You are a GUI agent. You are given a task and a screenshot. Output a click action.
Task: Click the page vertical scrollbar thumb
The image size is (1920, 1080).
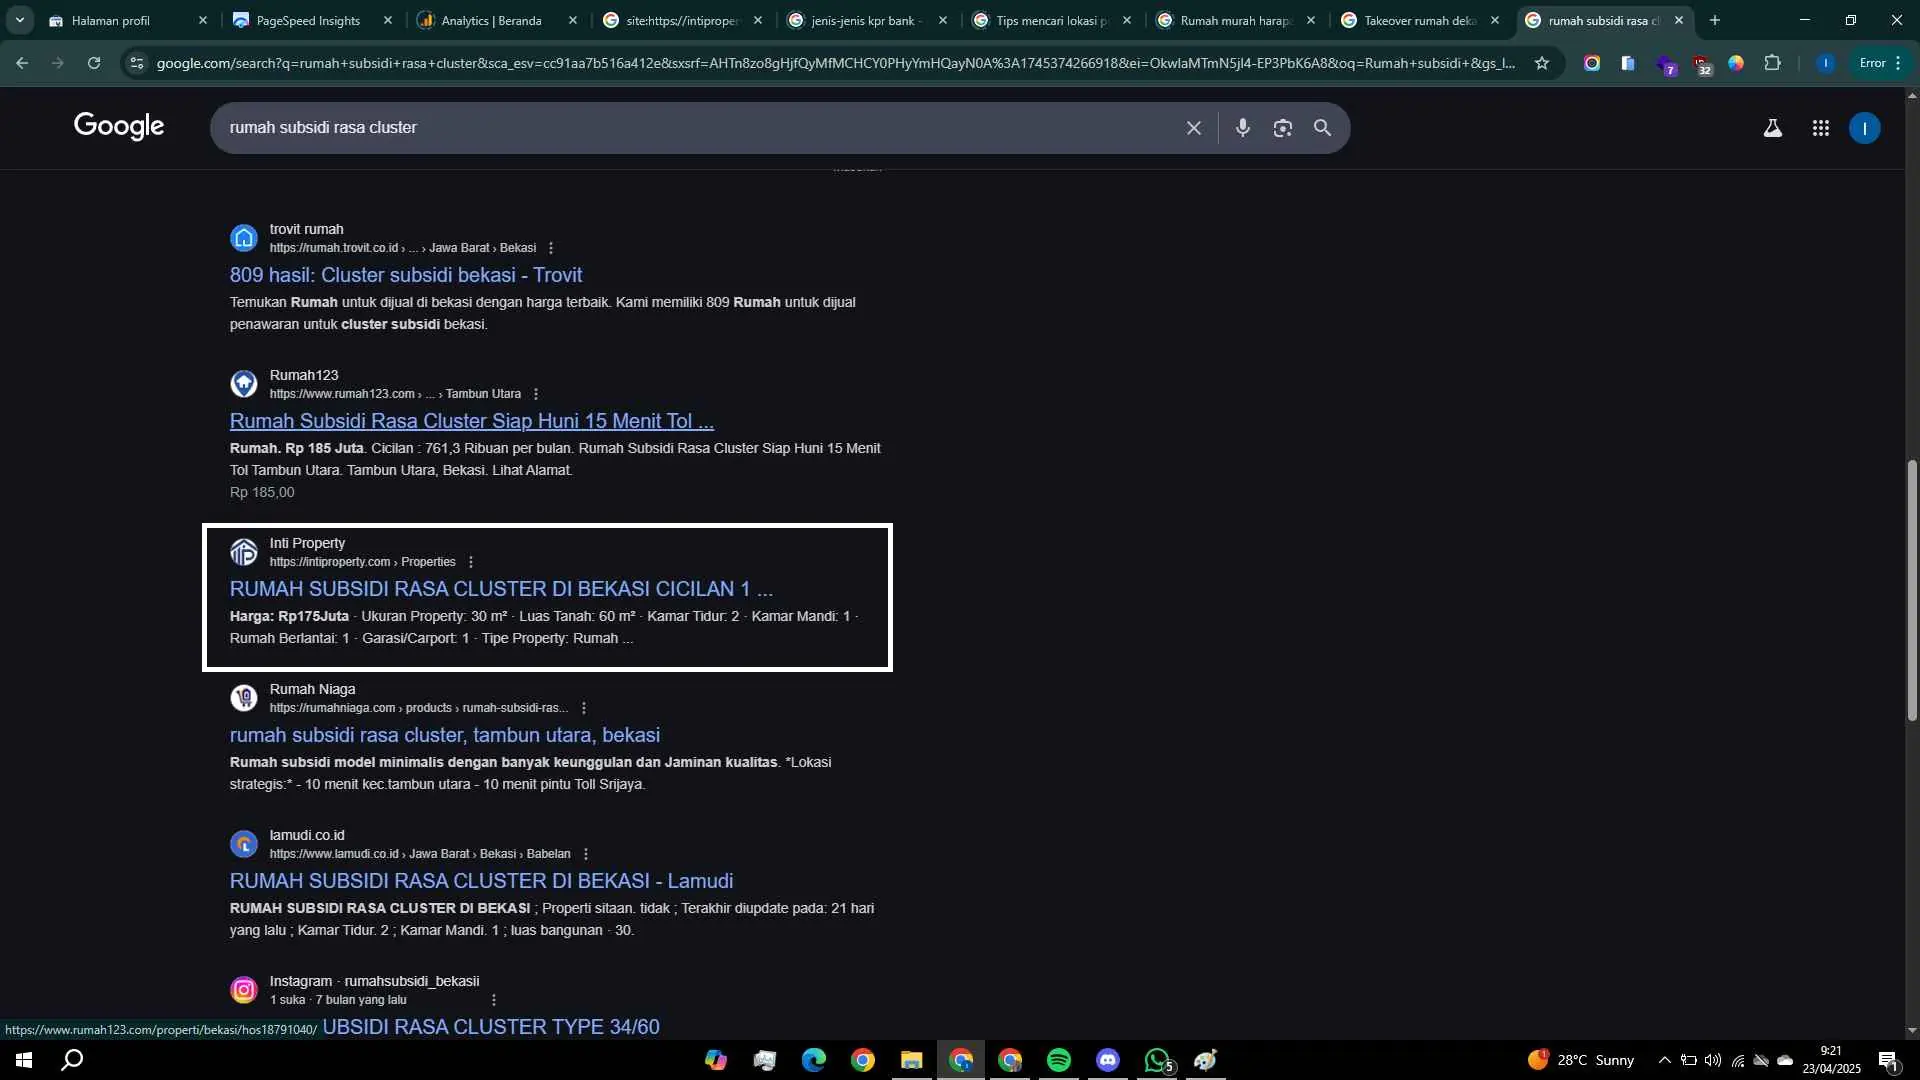1912,590
